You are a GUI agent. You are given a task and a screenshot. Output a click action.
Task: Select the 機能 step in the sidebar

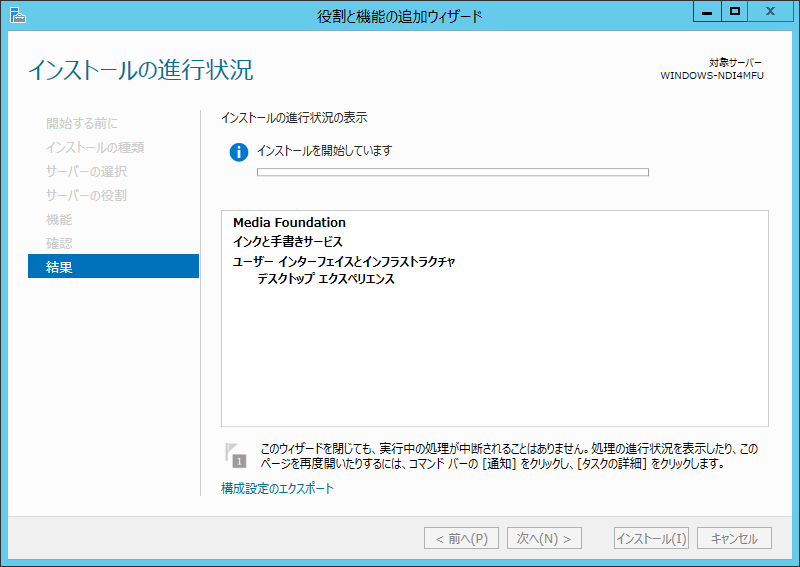[59, 219]
